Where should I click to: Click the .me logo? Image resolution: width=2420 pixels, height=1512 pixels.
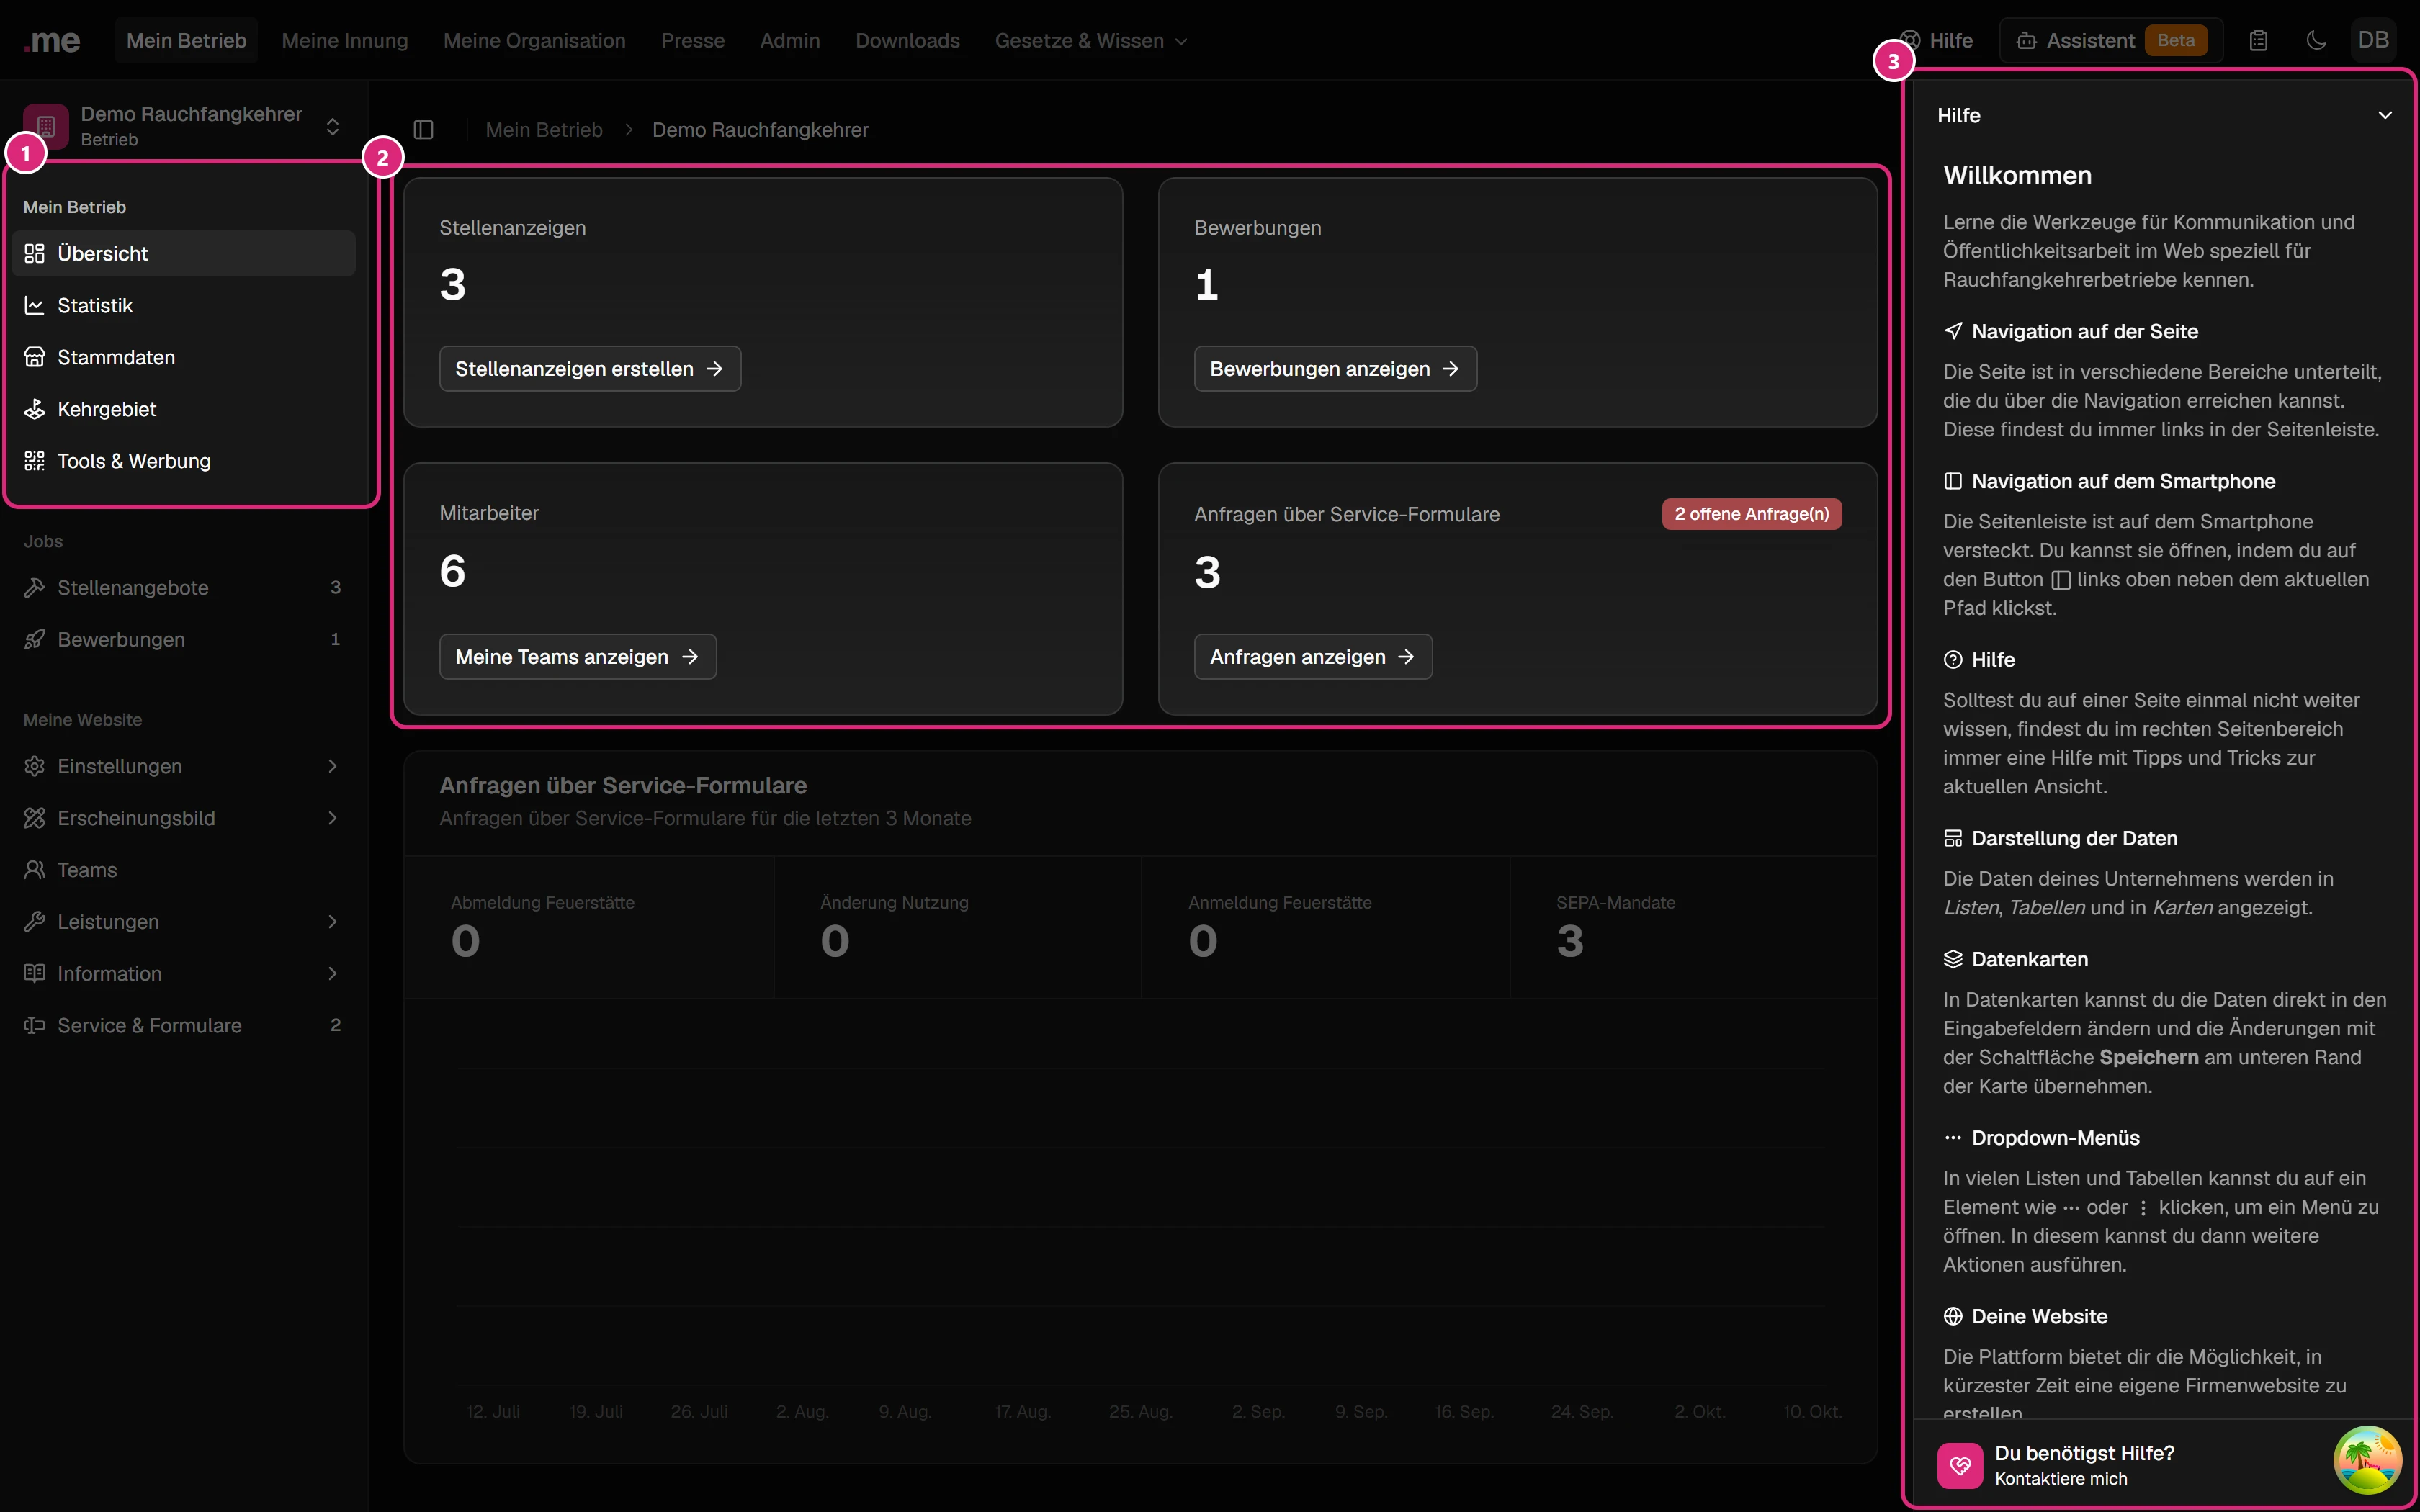point(53,41)
